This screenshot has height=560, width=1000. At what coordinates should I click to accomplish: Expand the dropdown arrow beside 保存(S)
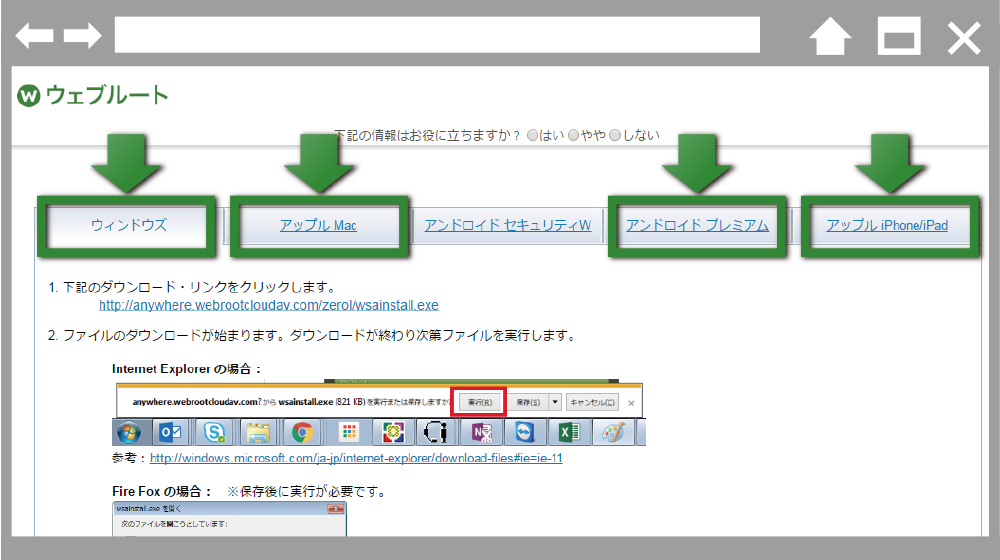[x=555, y=402]
